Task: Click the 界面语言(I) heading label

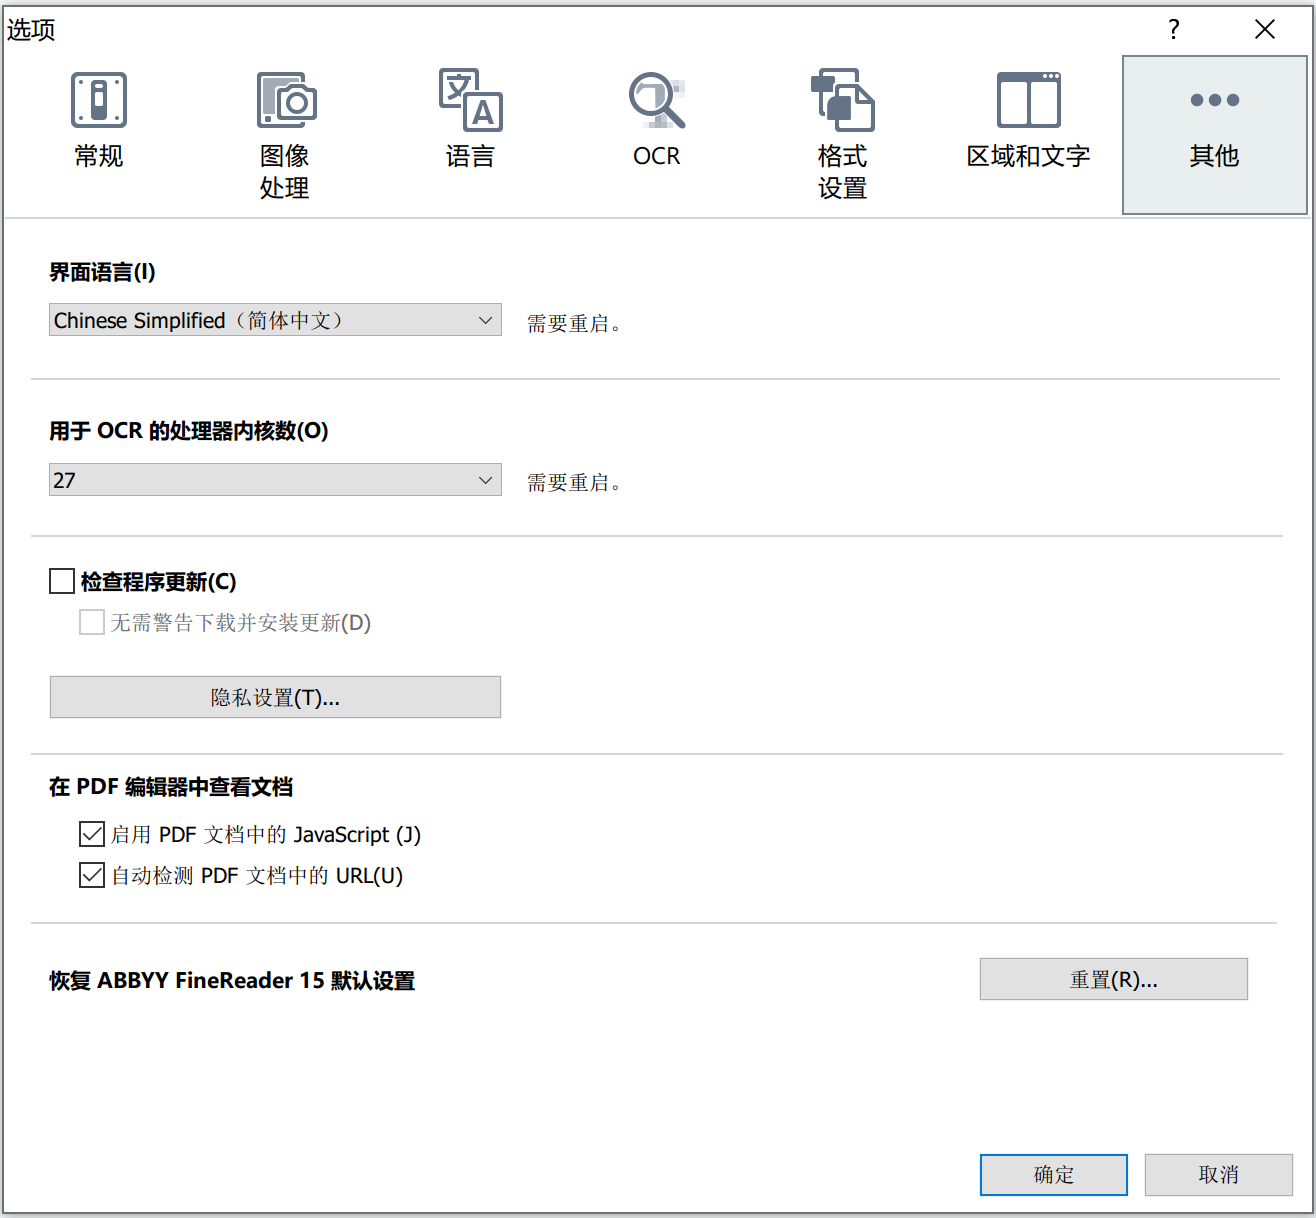Action: pyautogui.click(x=102, y=272)
